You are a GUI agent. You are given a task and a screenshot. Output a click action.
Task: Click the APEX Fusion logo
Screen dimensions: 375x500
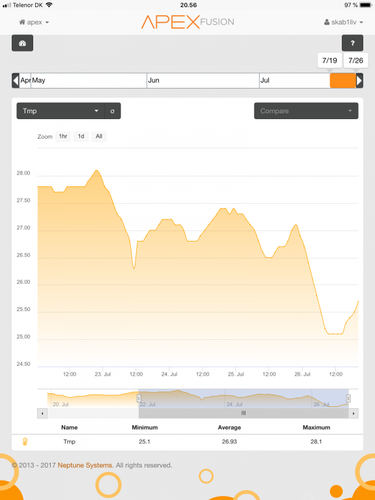187,22
